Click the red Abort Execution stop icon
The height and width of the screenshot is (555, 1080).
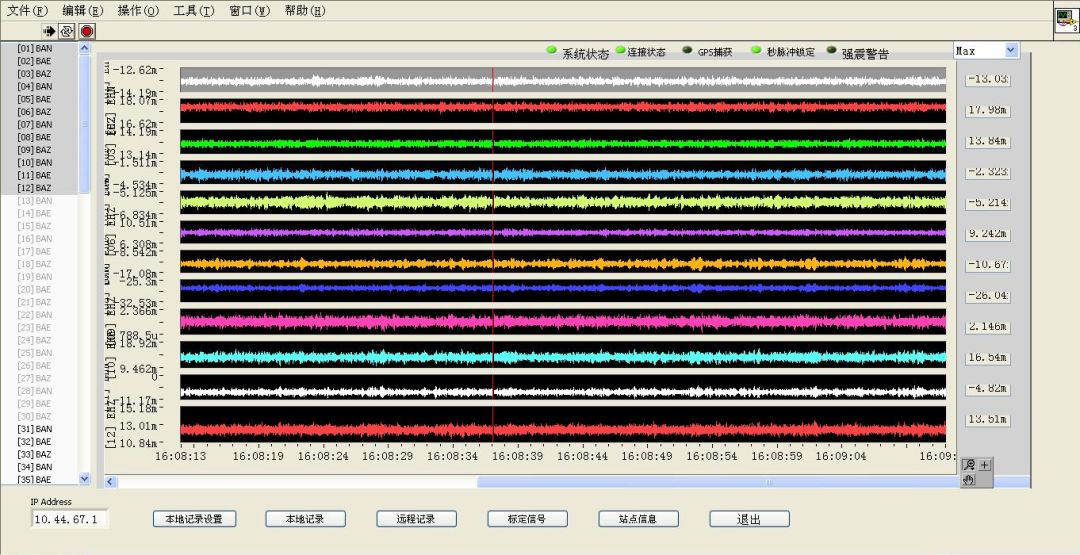tap(86, 31)
